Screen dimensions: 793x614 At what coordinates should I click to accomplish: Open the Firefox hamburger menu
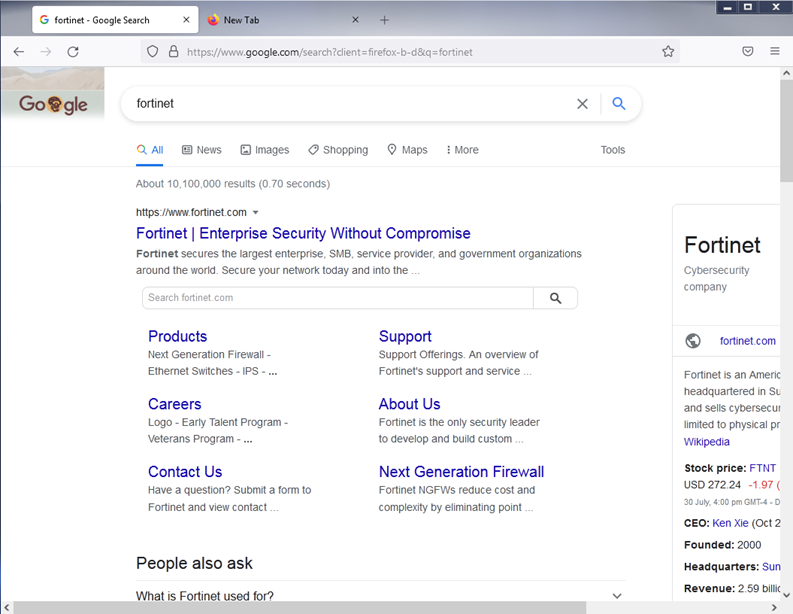(x=775, y=52)
